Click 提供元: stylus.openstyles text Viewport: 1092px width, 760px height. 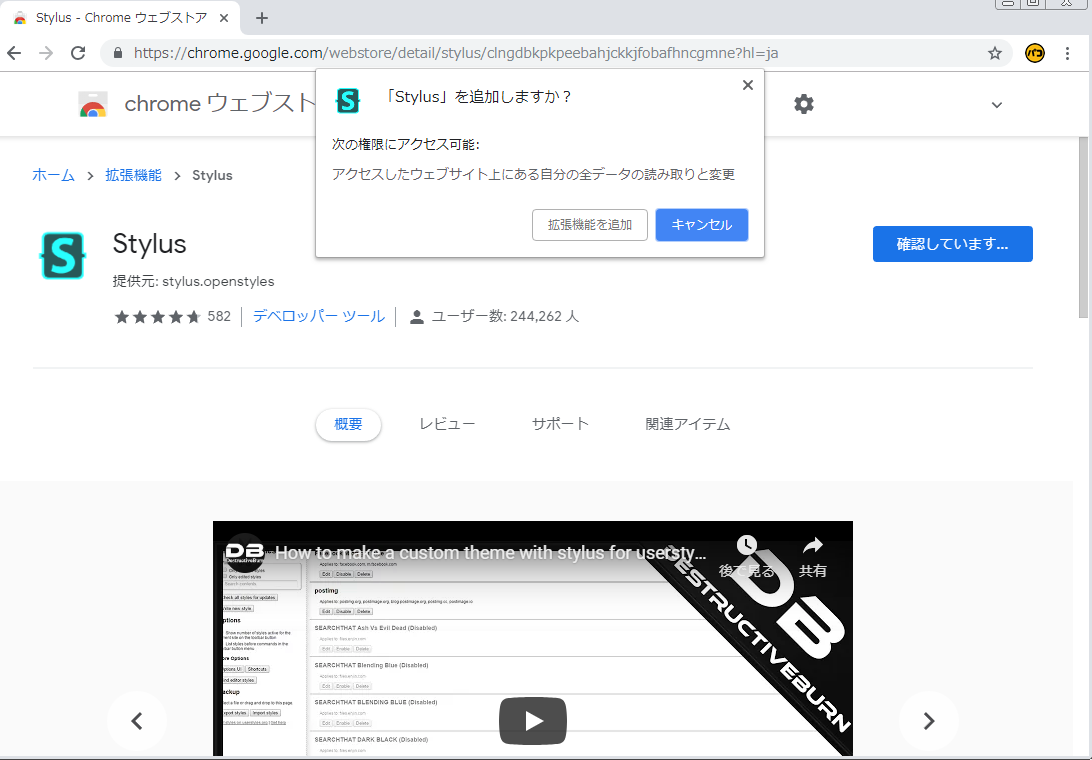tap(194, 281)
